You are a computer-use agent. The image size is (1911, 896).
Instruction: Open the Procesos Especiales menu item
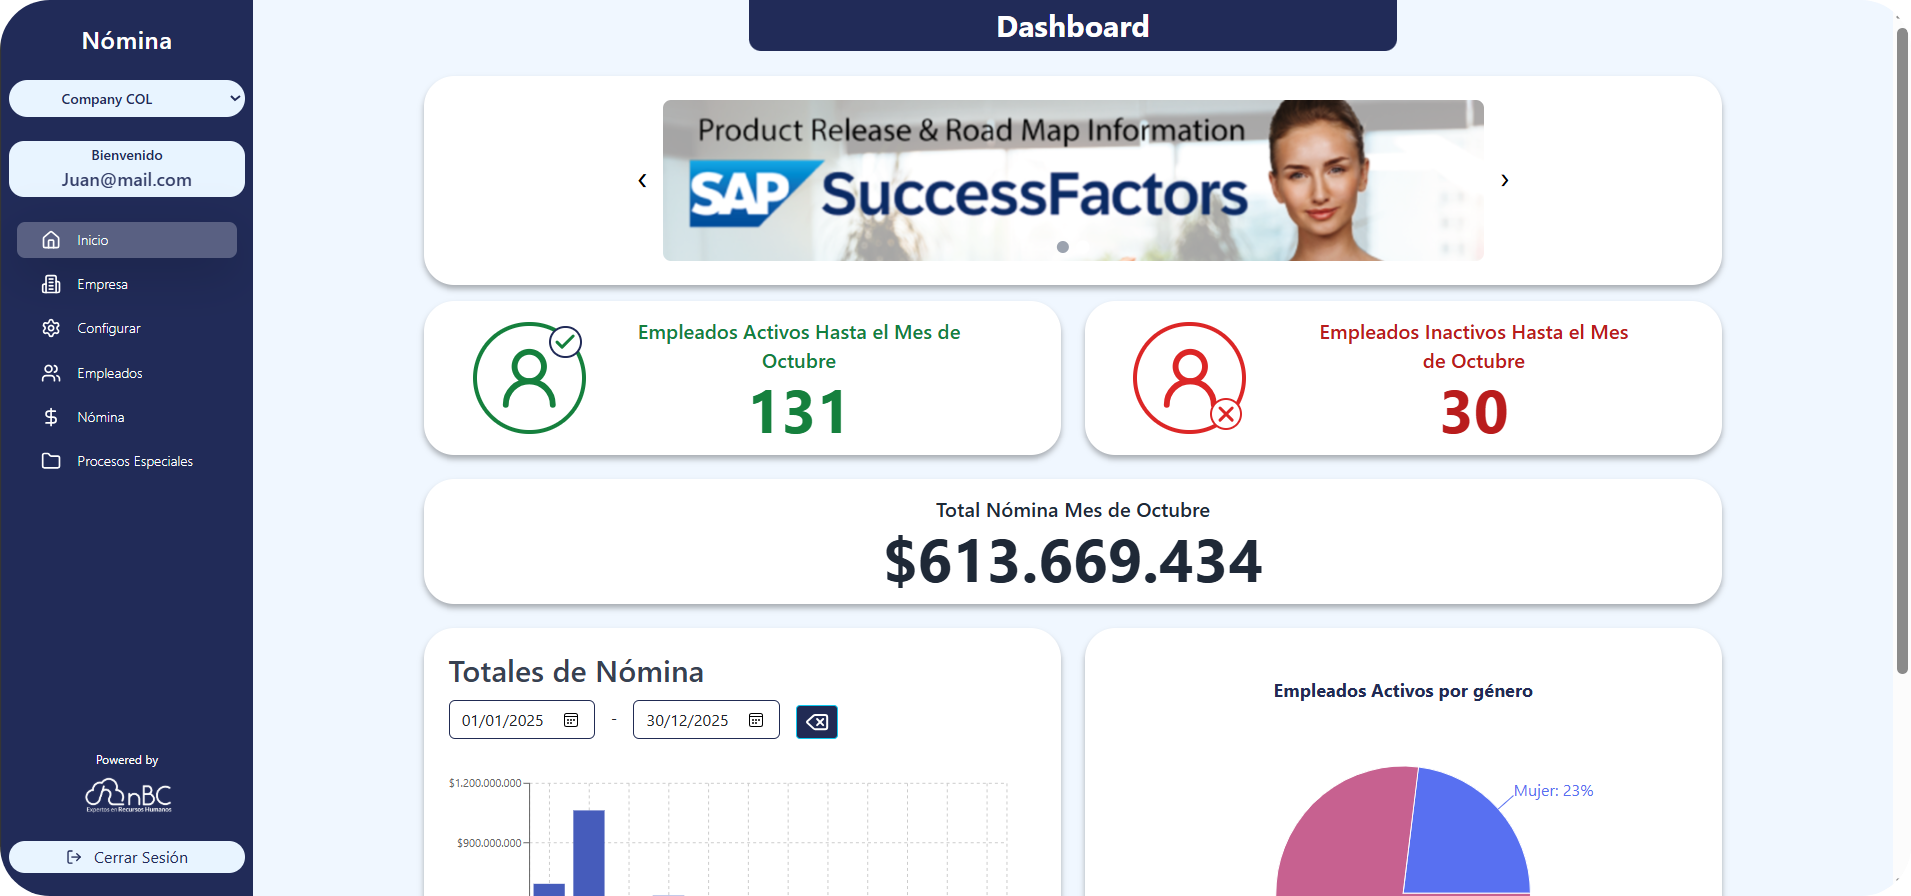point(135,461)
